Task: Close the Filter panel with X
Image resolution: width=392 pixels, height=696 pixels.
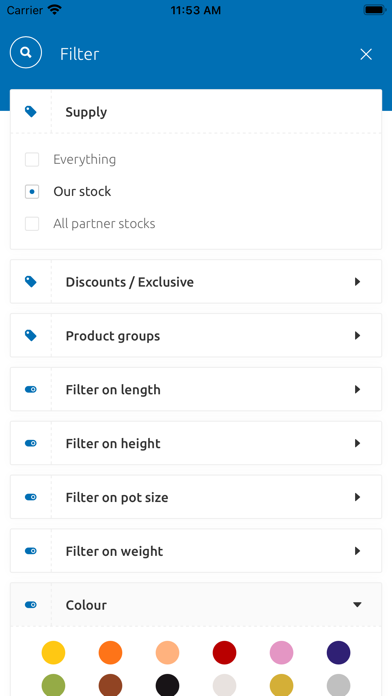Action: [366, 54]
